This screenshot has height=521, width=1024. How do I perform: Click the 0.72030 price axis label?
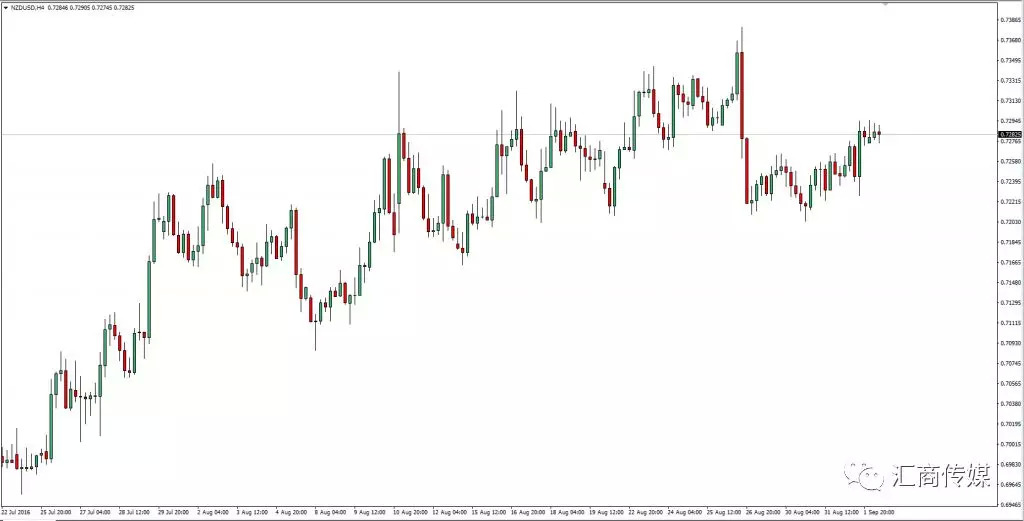pos(1009,222)
